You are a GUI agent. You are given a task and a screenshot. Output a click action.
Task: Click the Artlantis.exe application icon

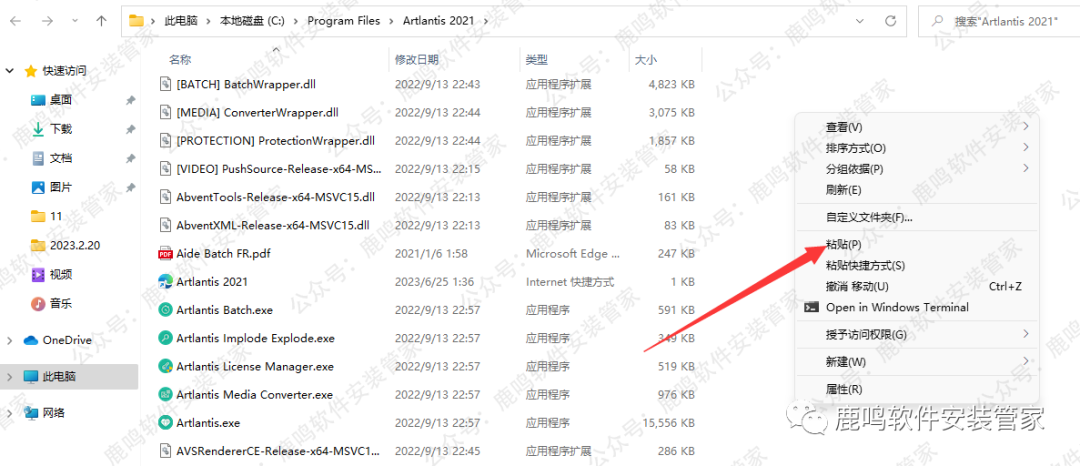tap(166, 423)
